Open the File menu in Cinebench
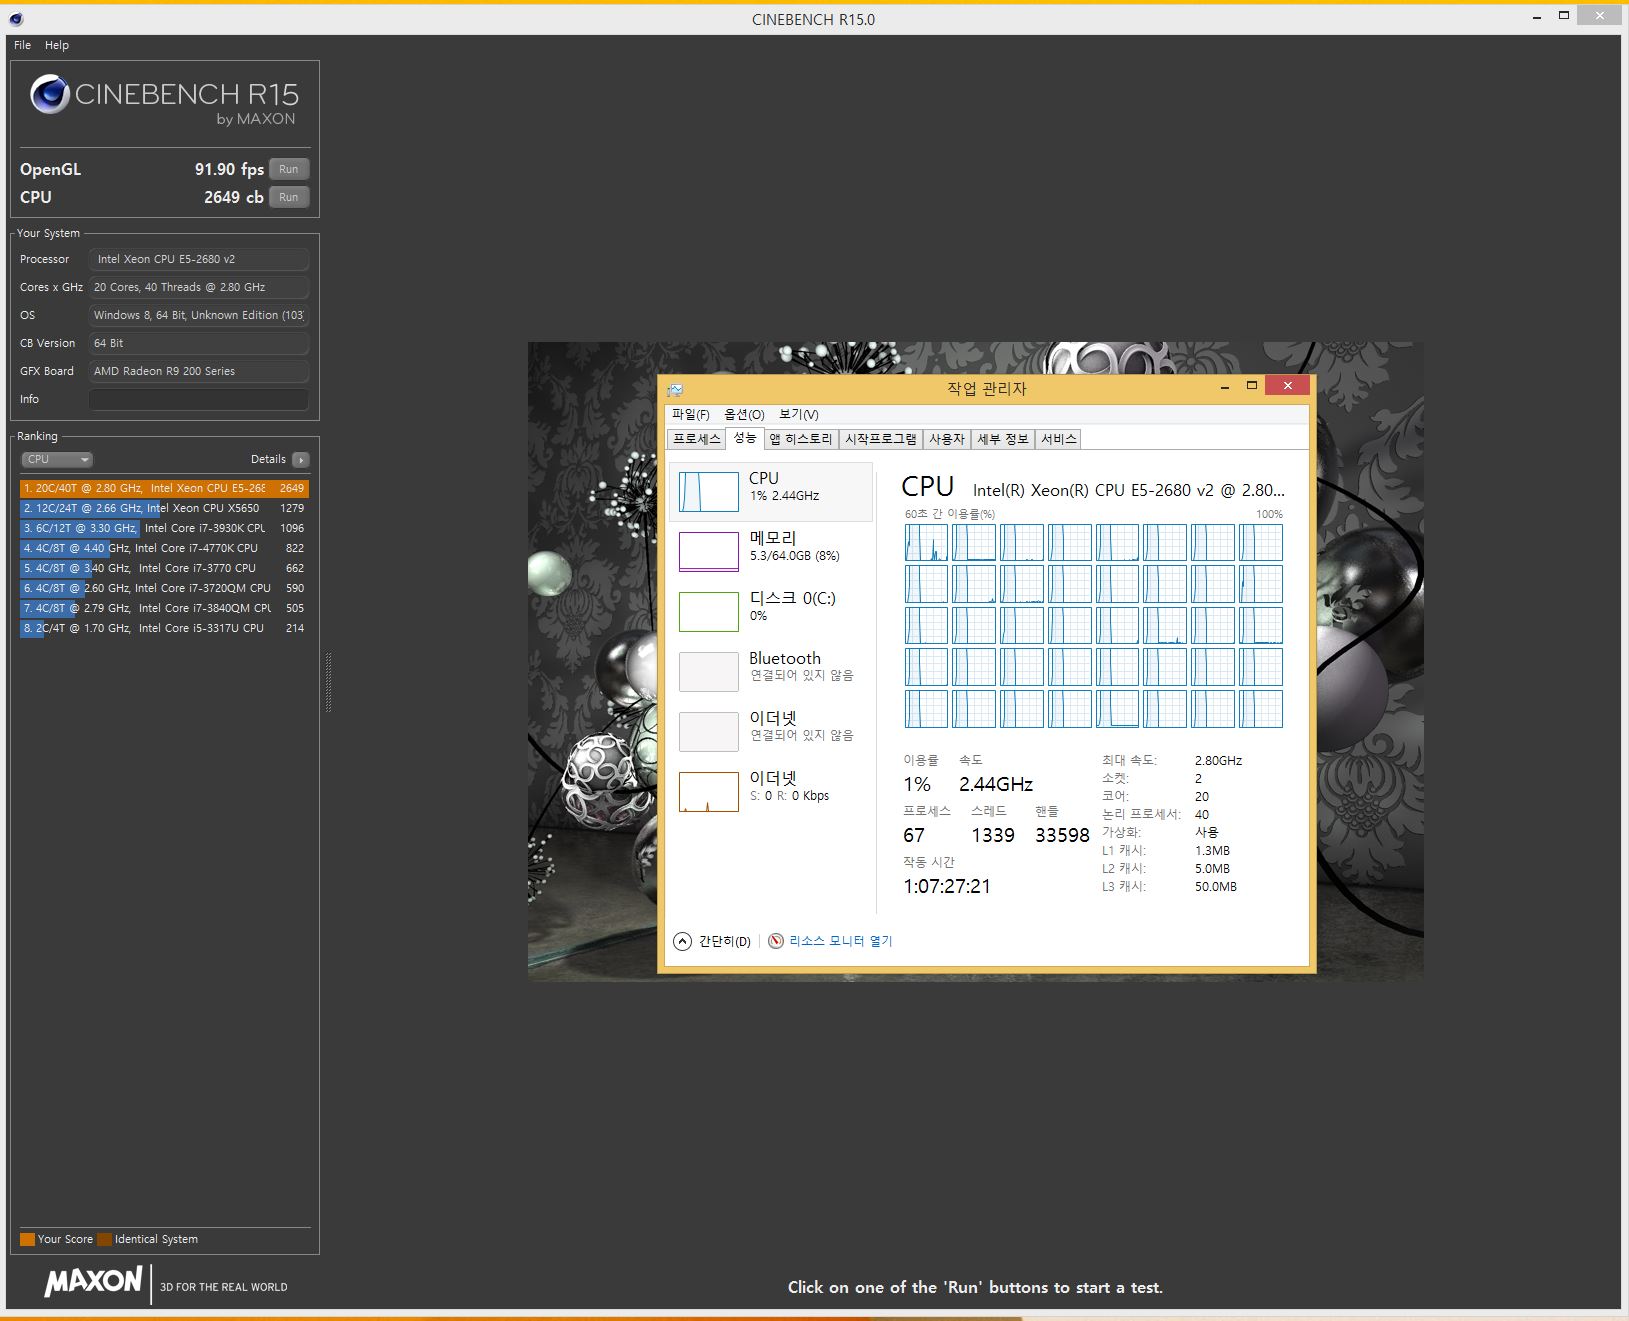 pyautogui.click(x=22, y=45)
